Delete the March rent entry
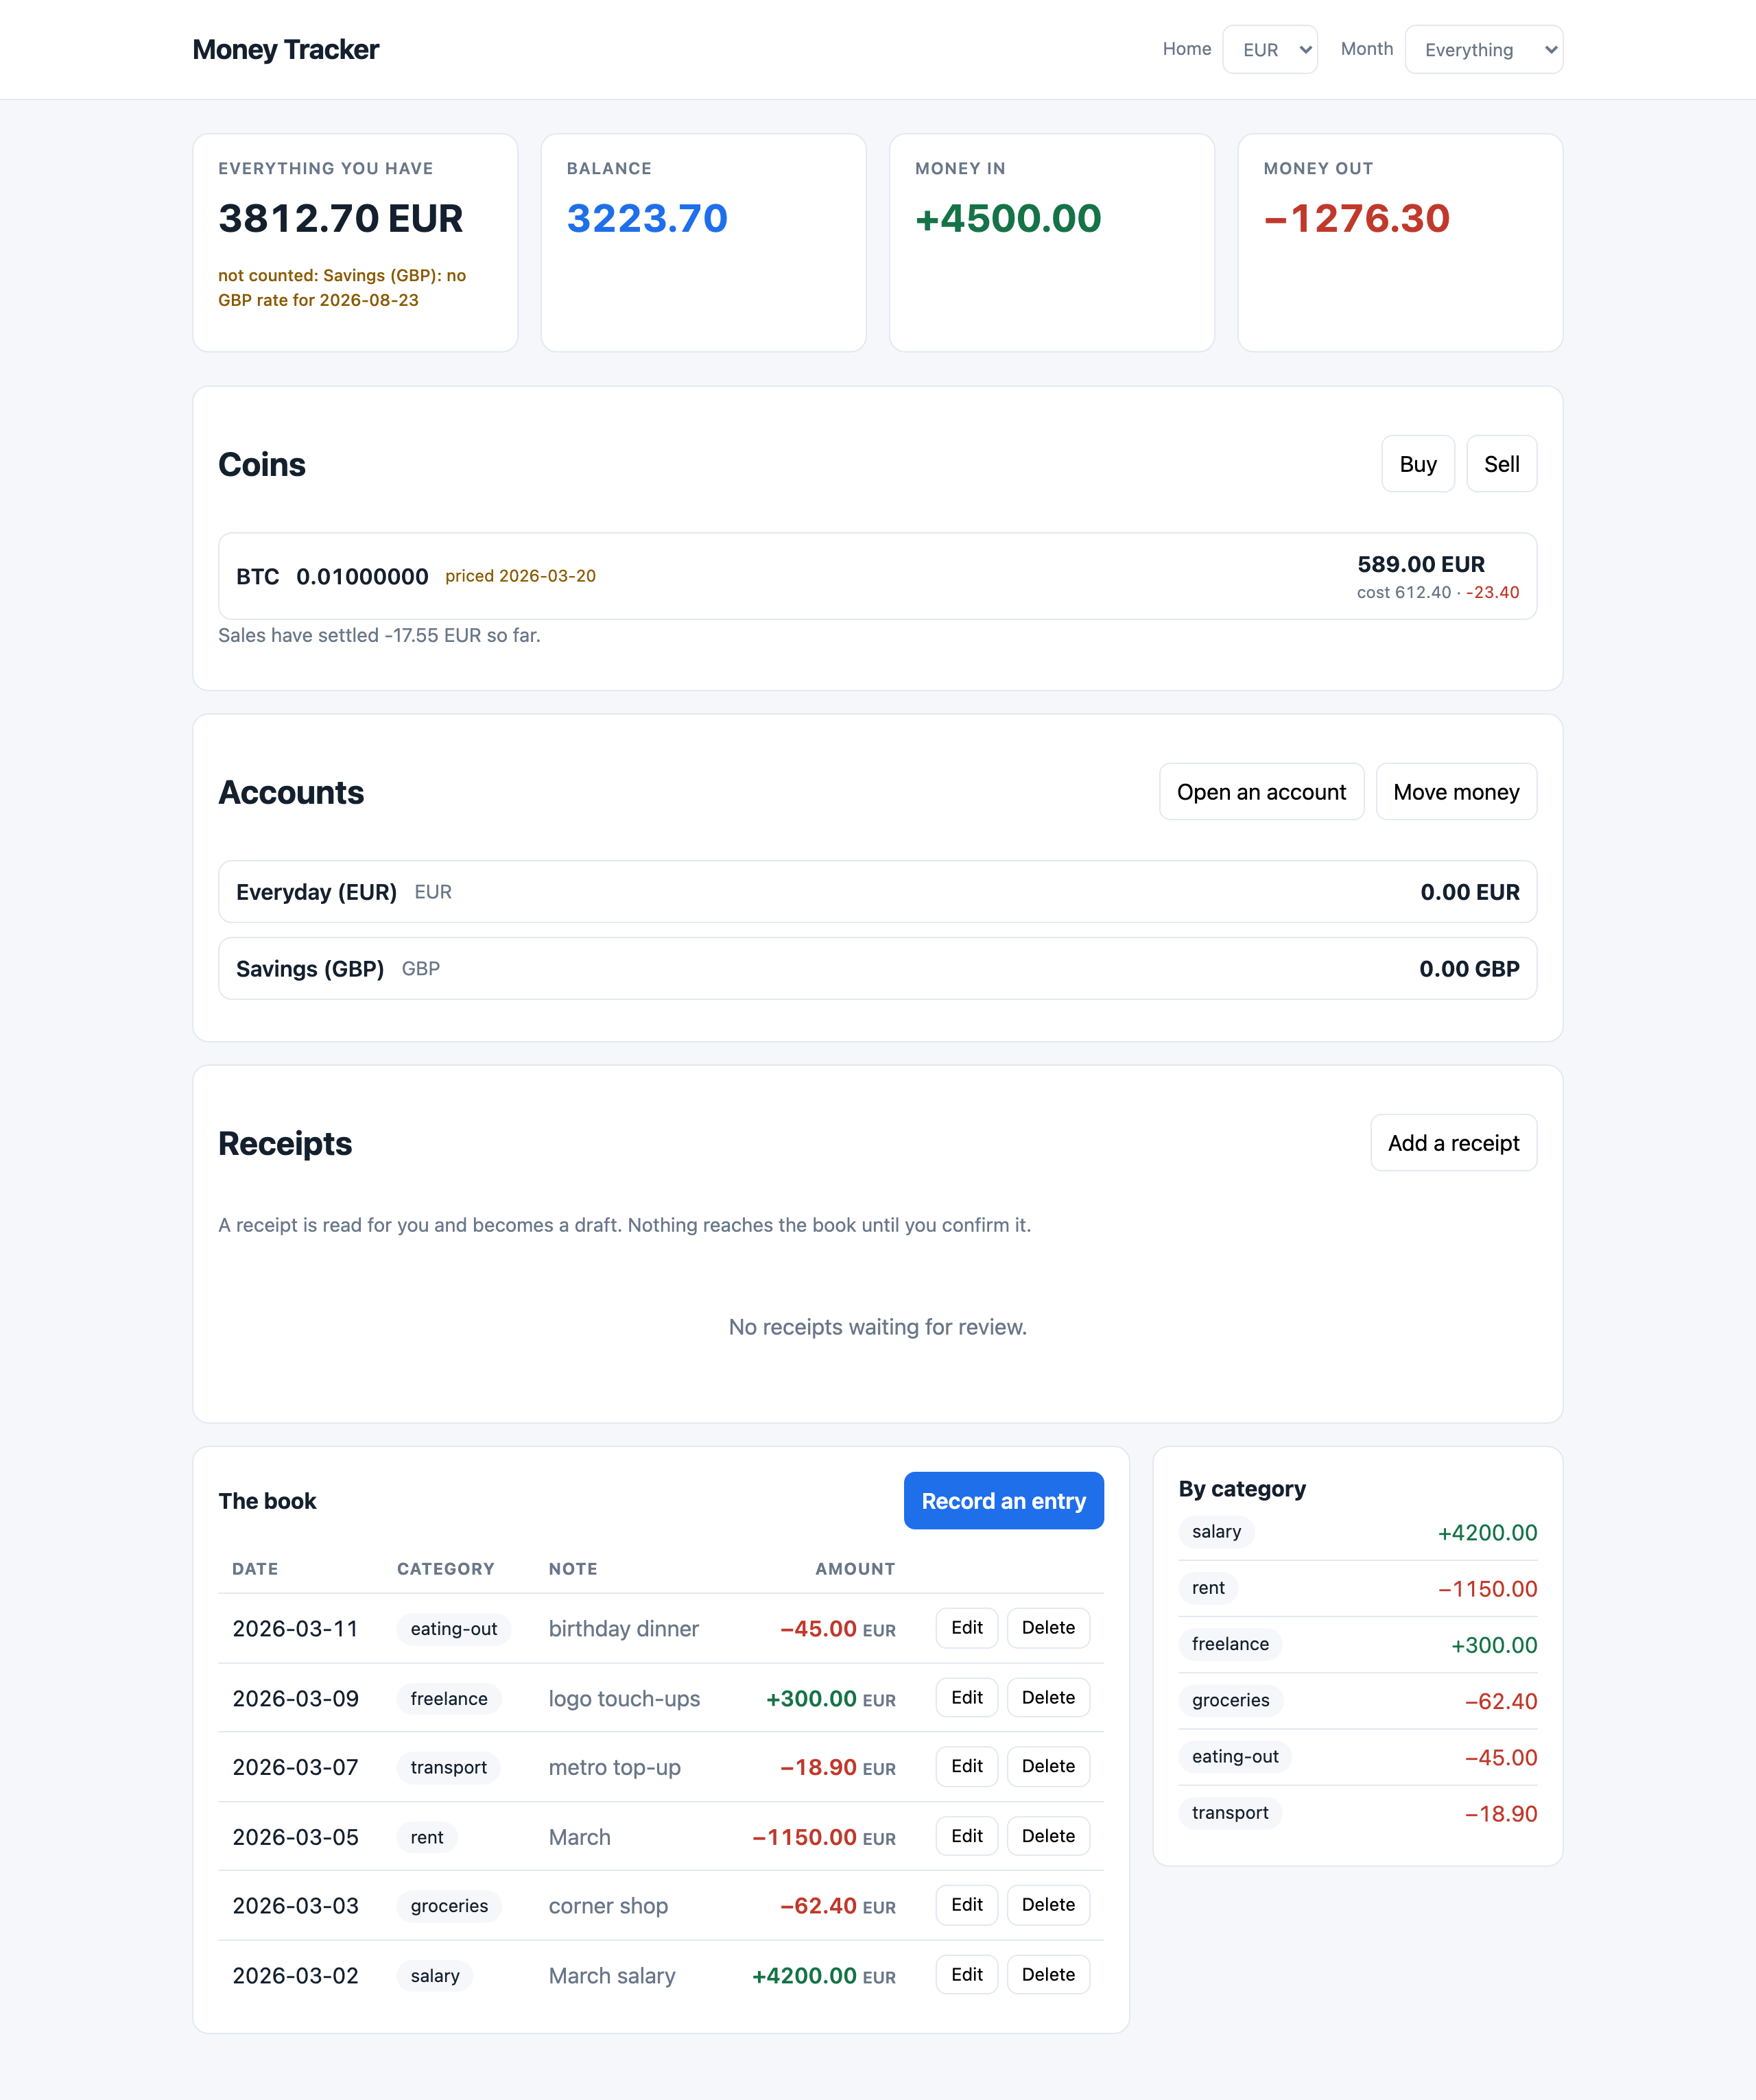The height and width of the screenshot is (2100, 1756). (1048, 1836)
